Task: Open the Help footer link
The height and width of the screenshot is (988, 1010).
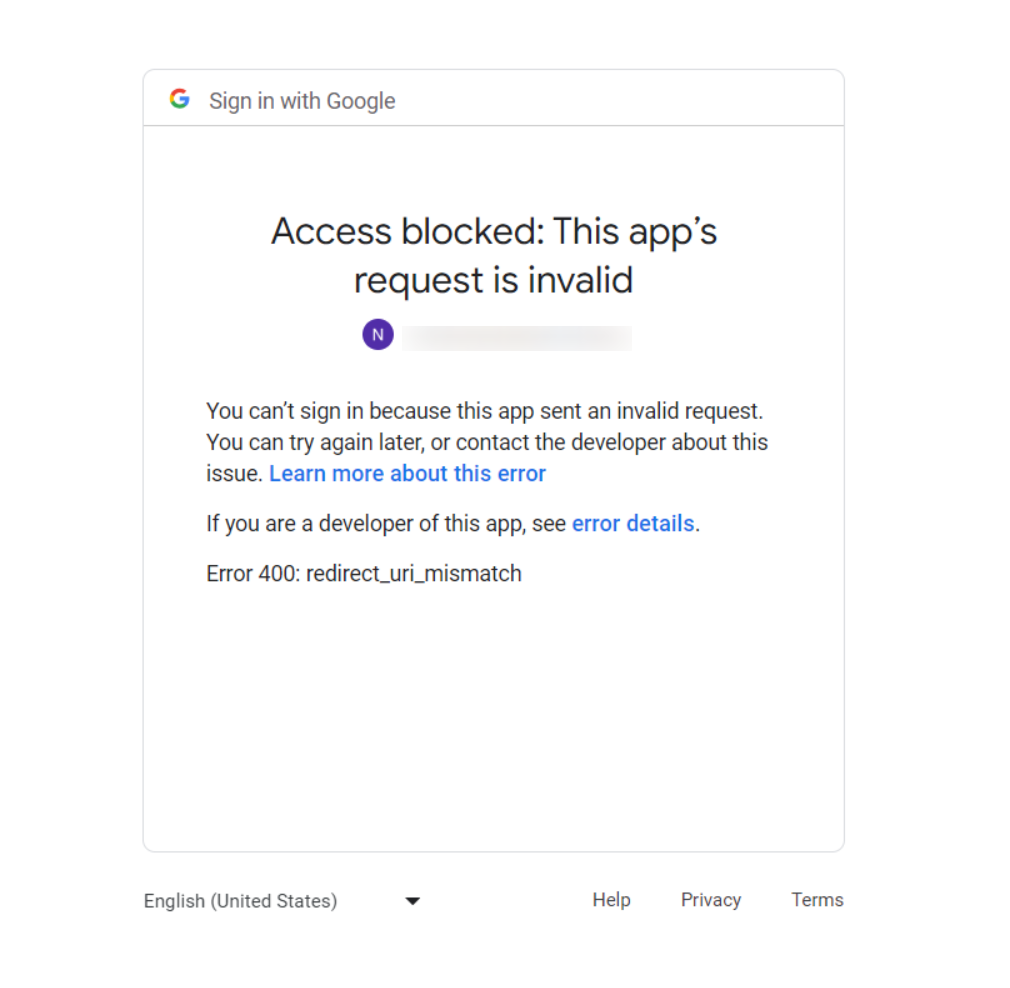Action: [611, 900]
